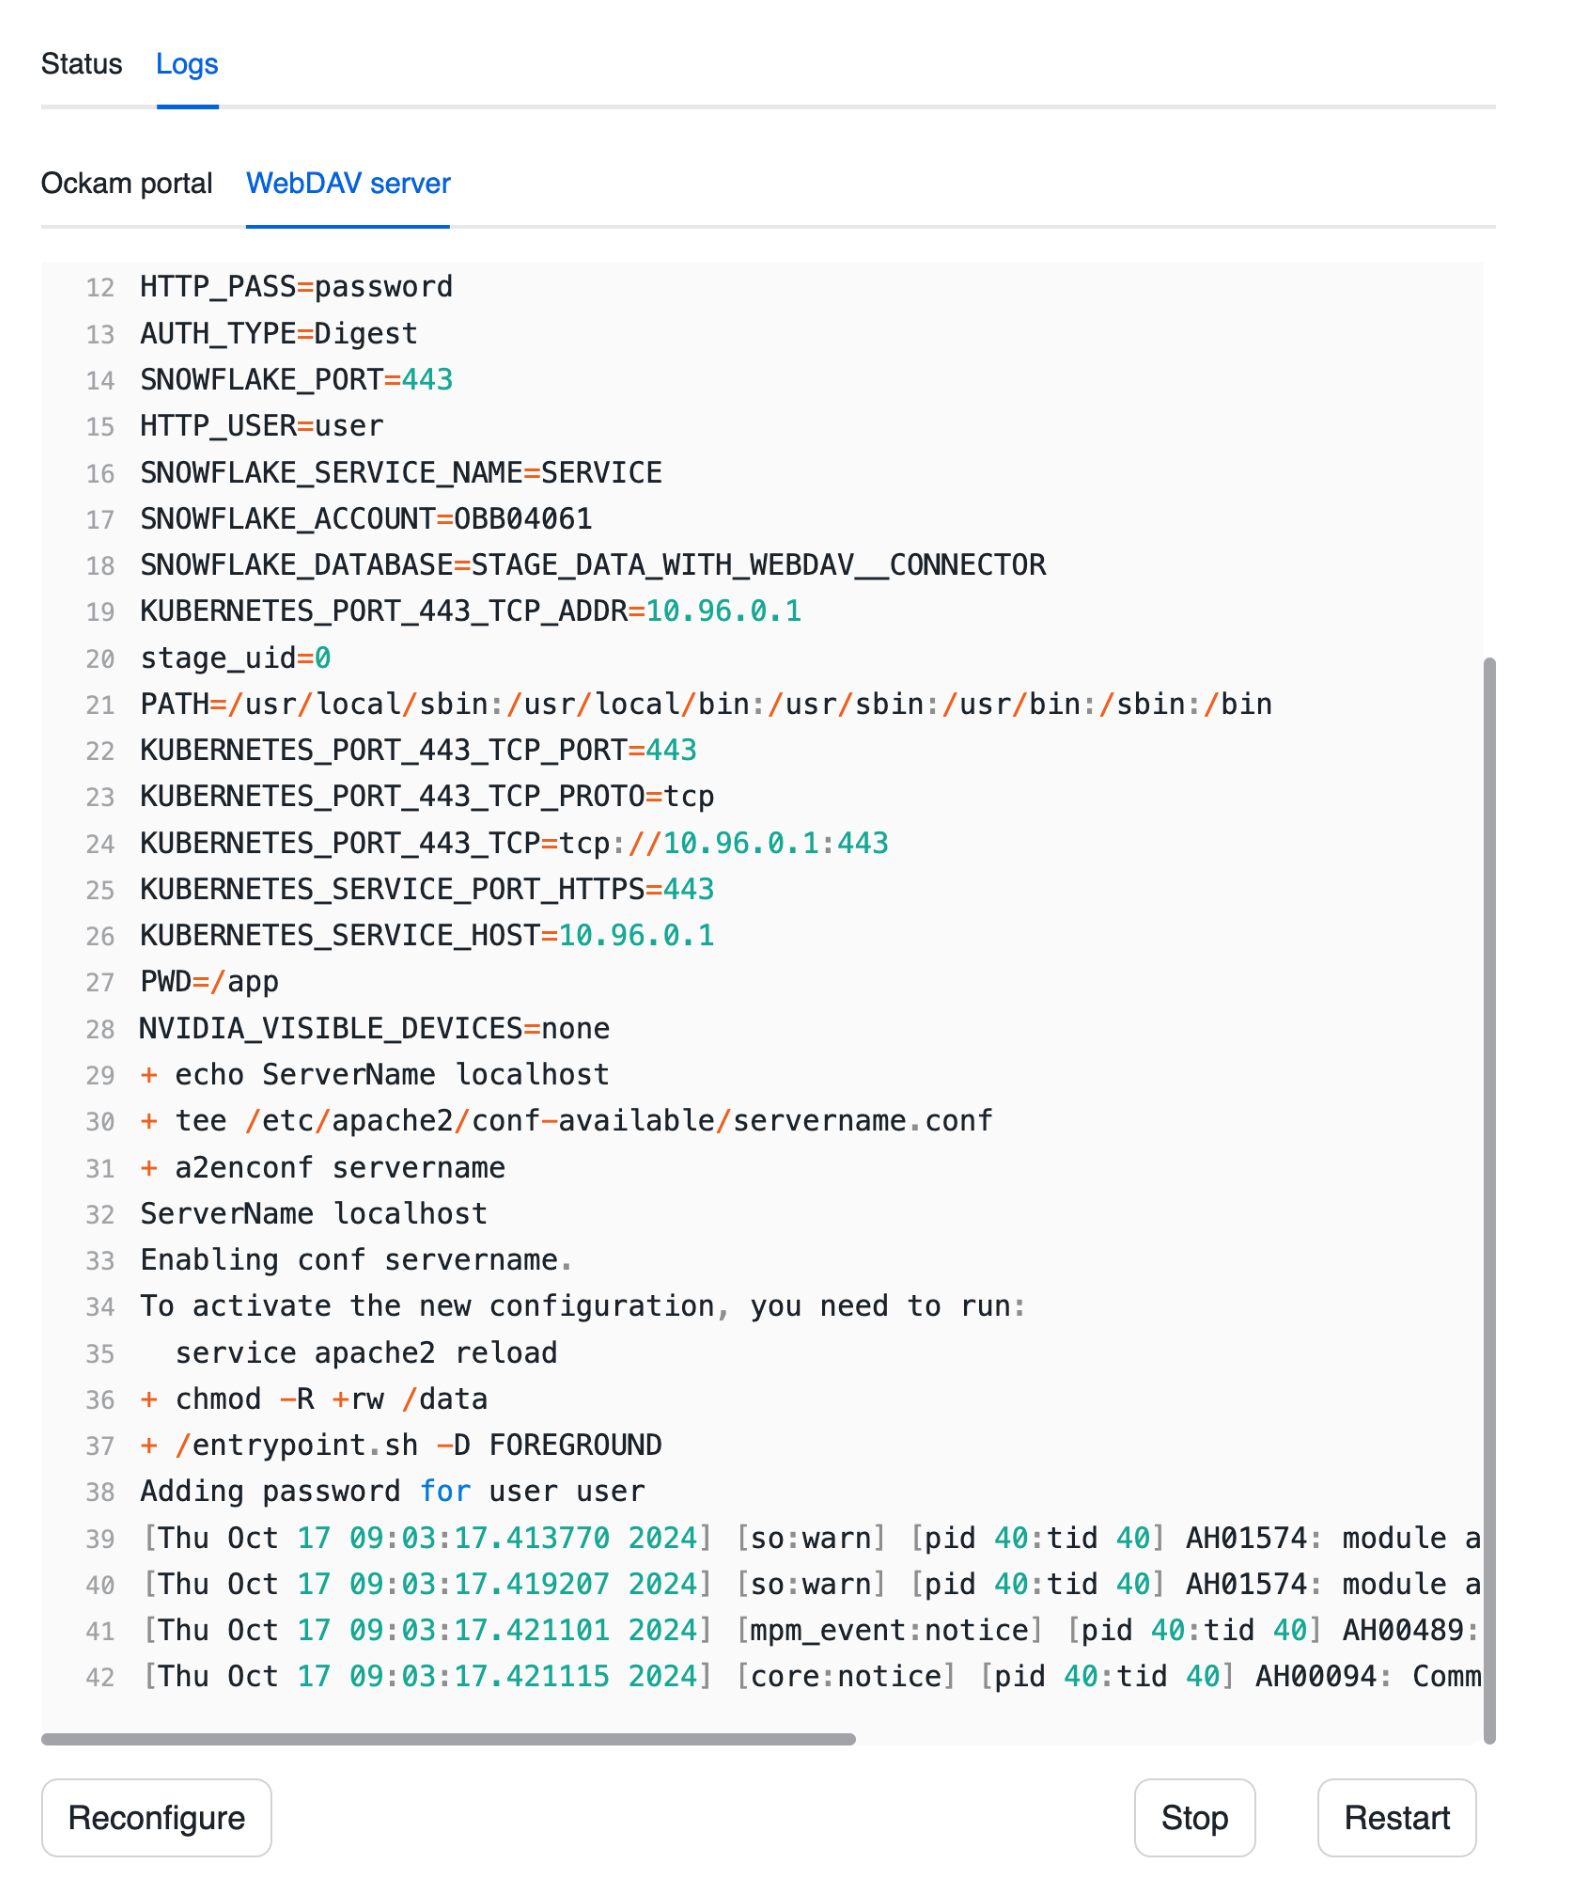Select the WebDAV server tab
The width and height of the screenshot is (1580, 1898).
(348, 184)
